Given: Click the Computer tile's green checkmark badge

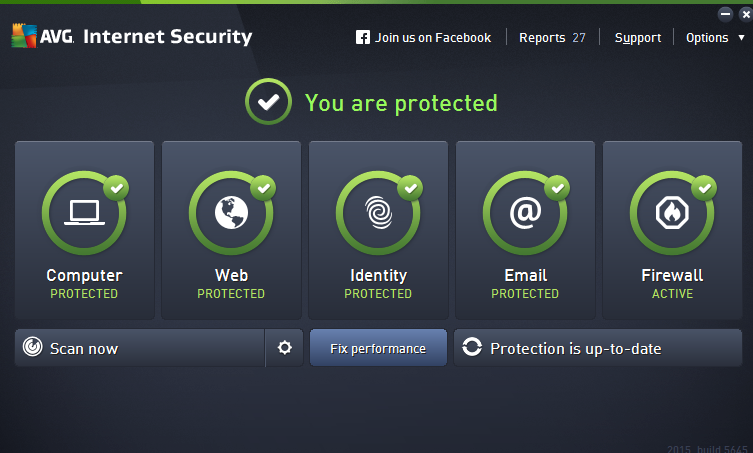Looking at the screenshot, I should click(116, 187).
